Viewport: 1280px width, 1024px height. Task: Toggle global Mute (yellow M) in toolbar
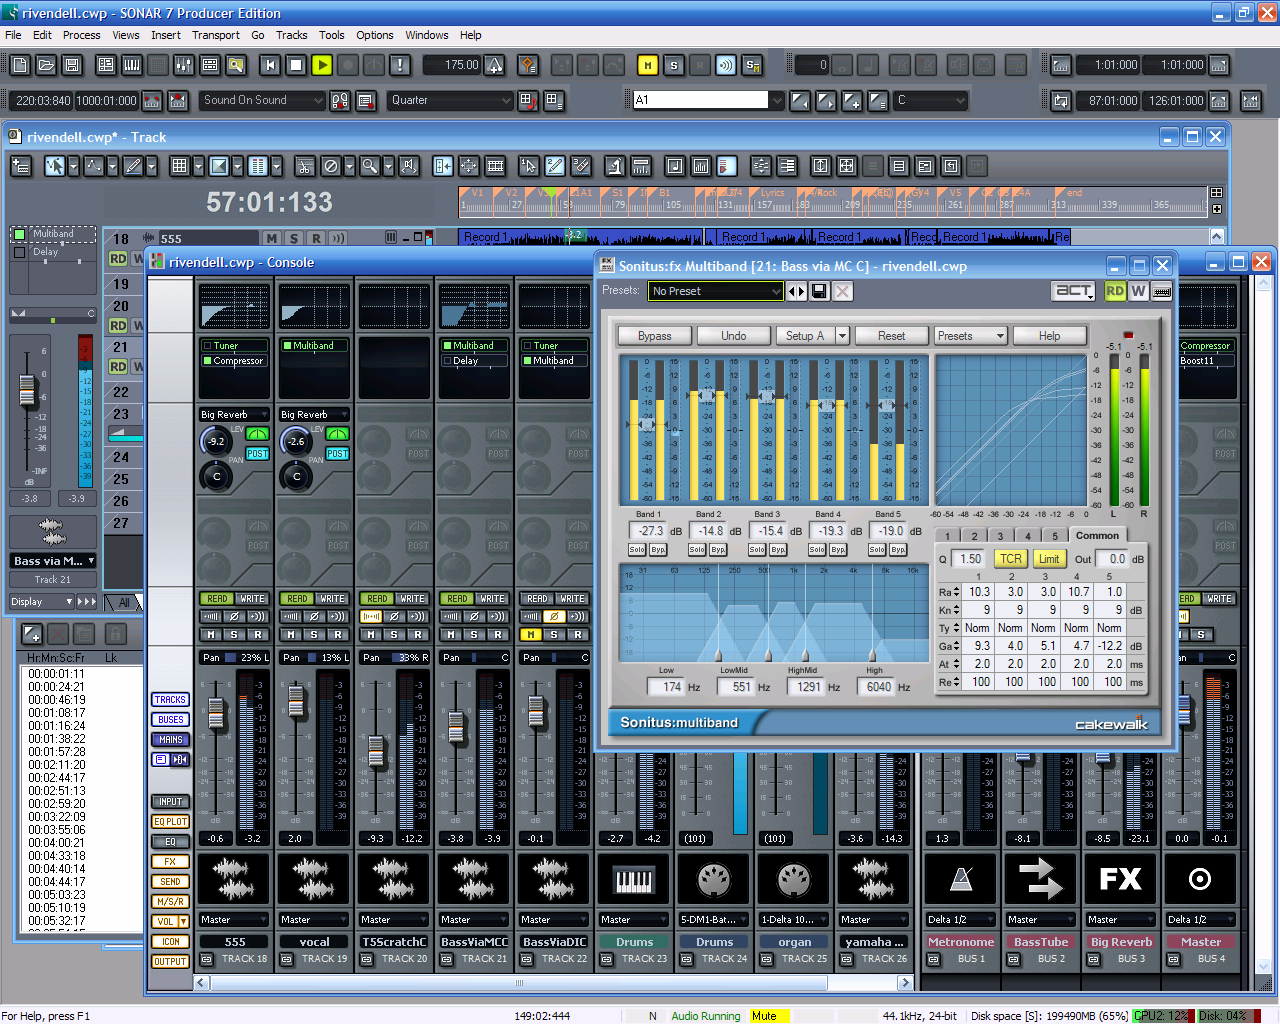coord(648,65)
